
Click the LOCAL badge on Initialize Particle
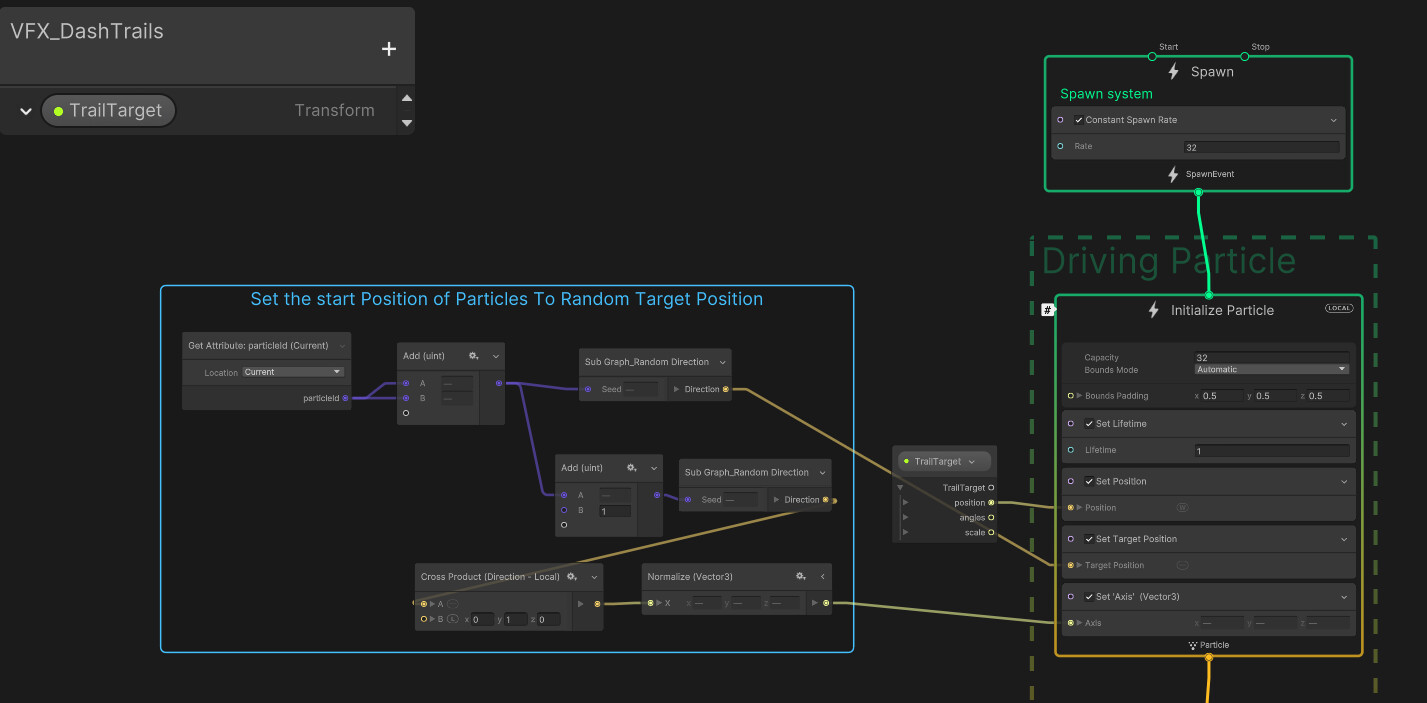pyautogui.click(x=1338, y=308)
